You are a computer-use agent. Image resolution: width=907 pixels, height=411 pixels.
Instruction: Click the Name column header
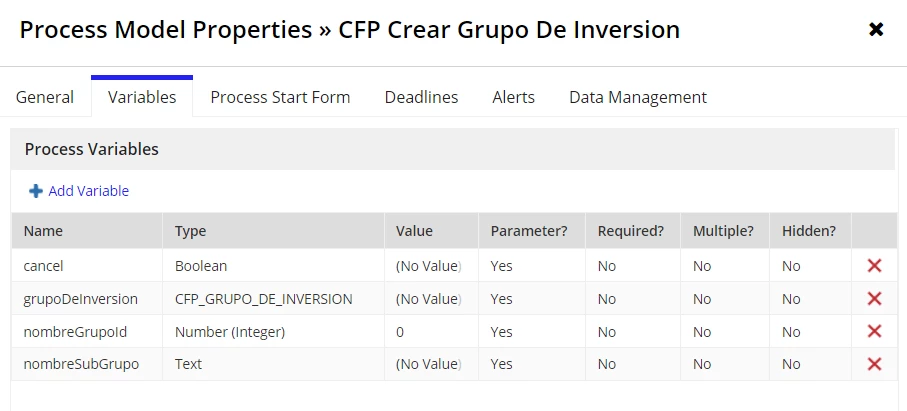click(43, 231)
